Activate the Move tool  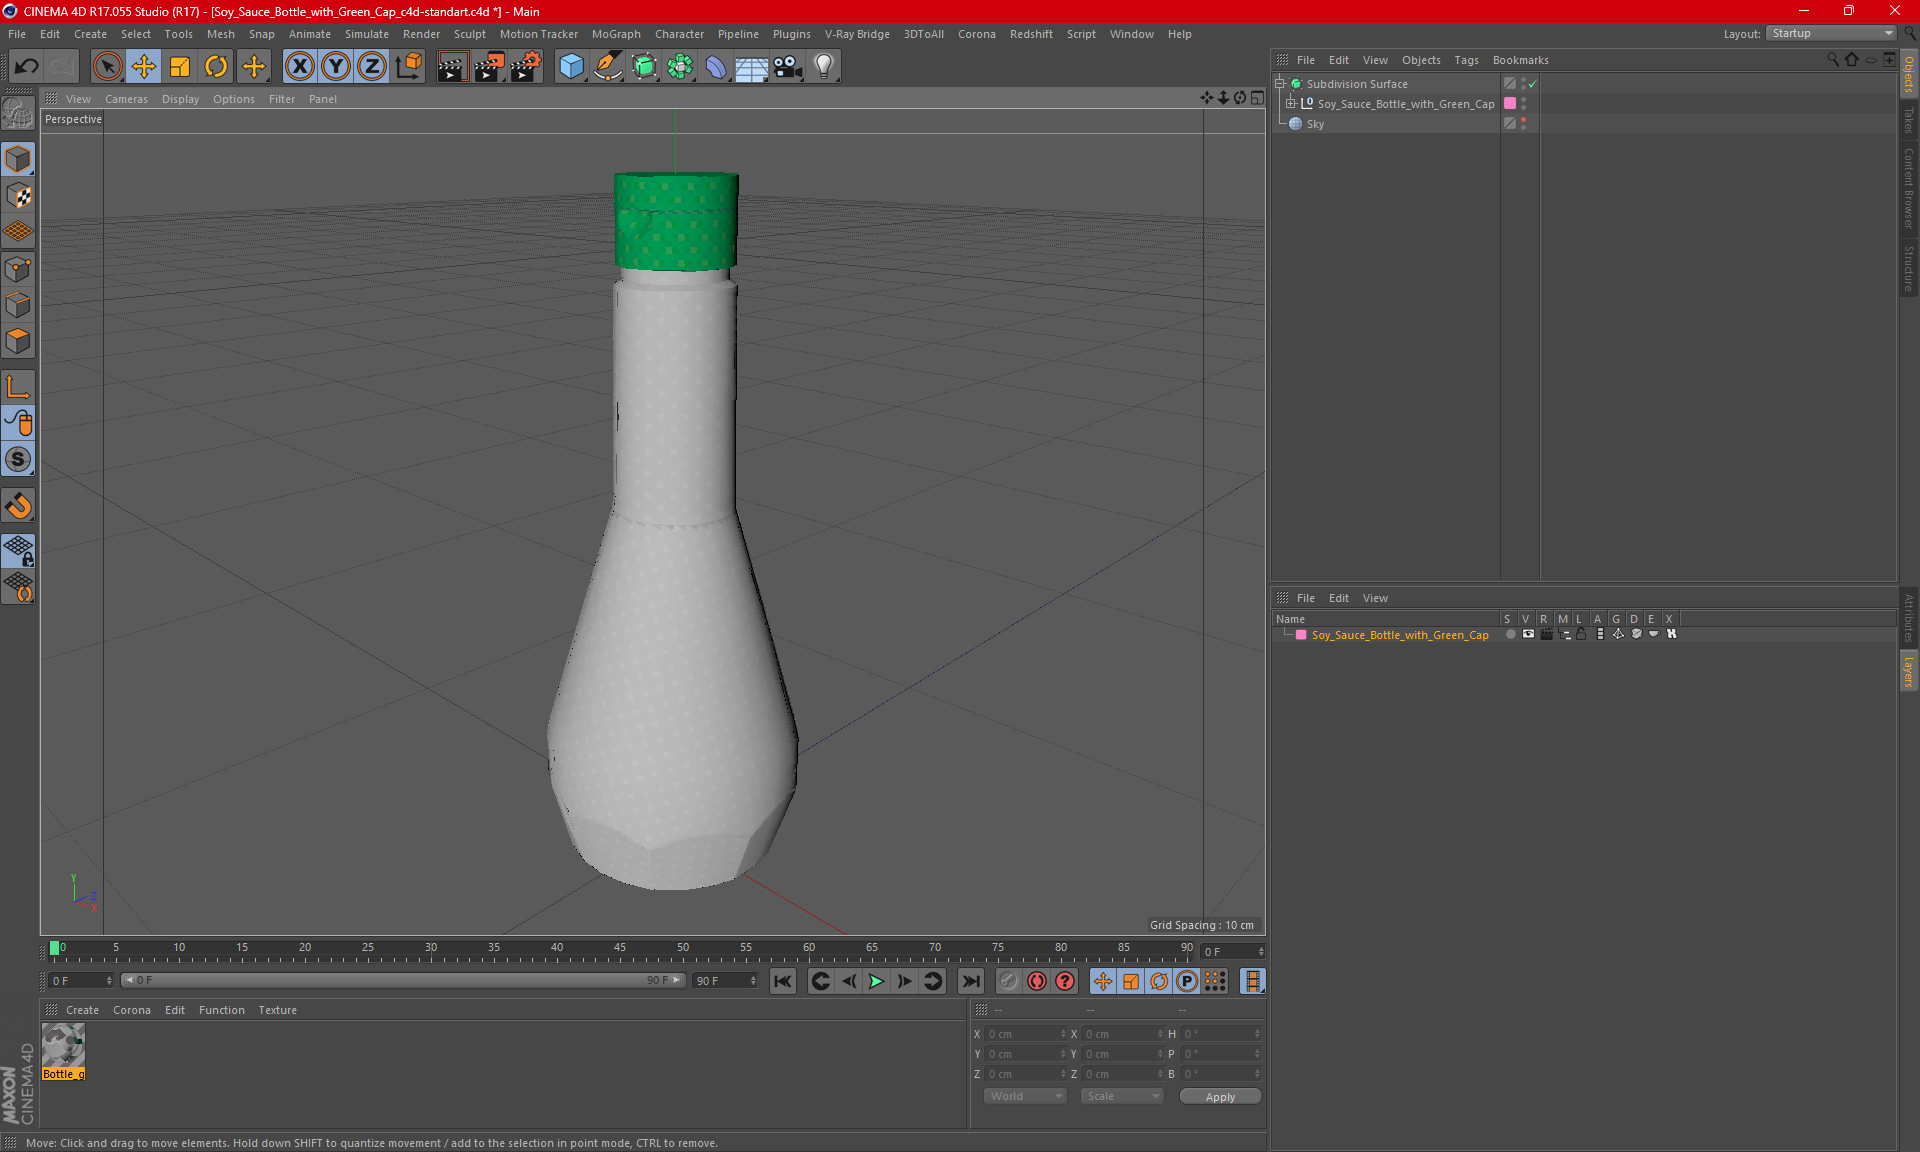[144, 67]
